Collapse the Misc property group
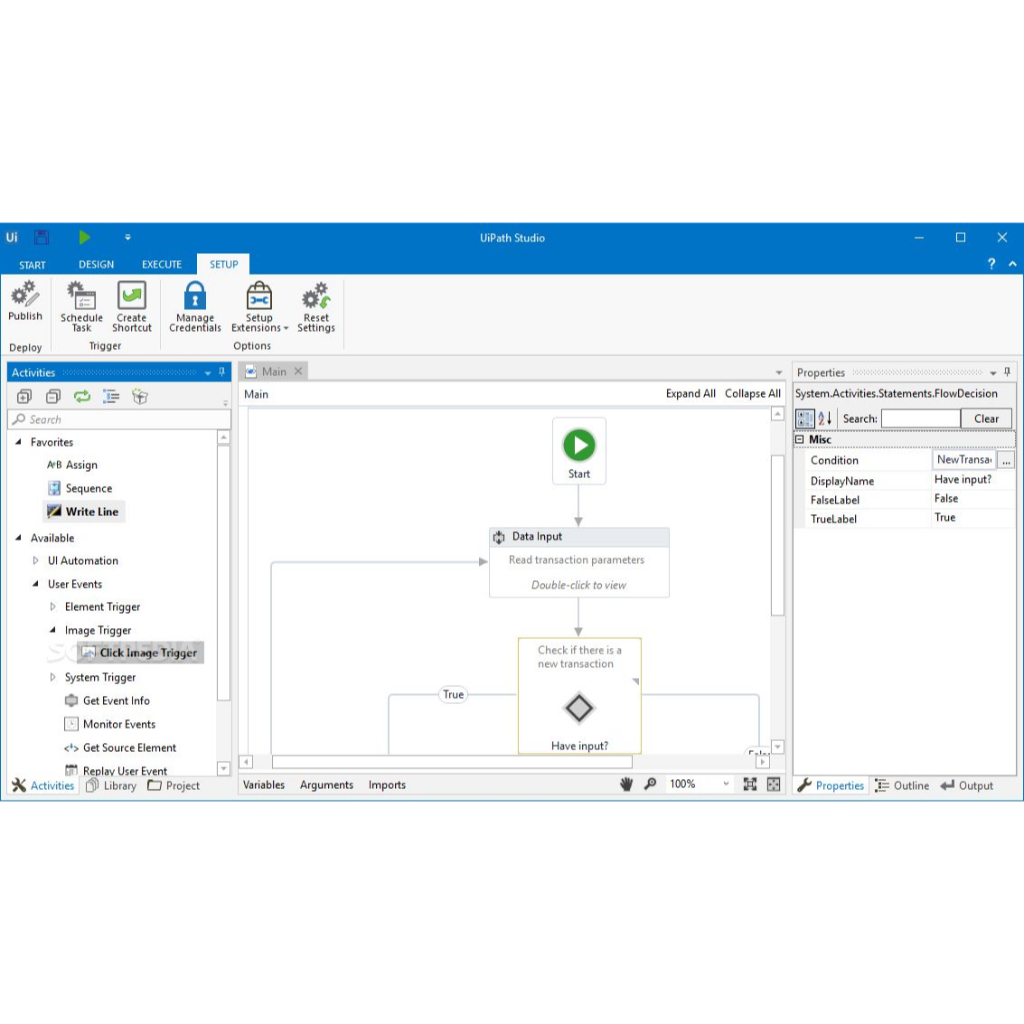Image resolution: width=1024 pixels, height=1024 pixels. (799, 440)
